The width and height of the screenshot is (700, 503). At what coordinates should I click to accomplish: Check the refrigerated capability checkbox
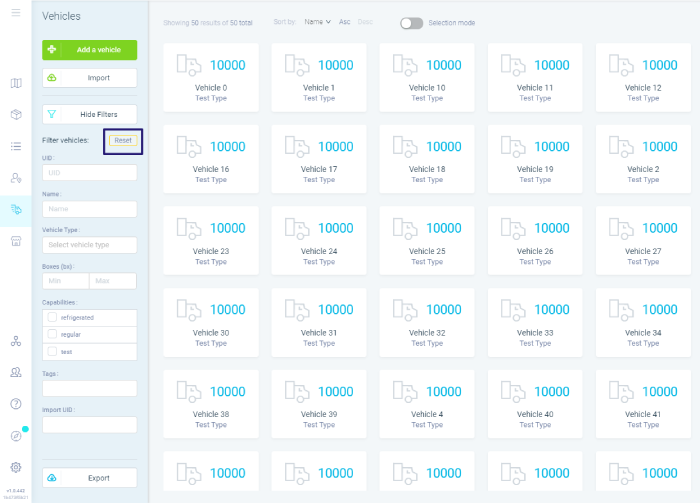coord(52,317)
